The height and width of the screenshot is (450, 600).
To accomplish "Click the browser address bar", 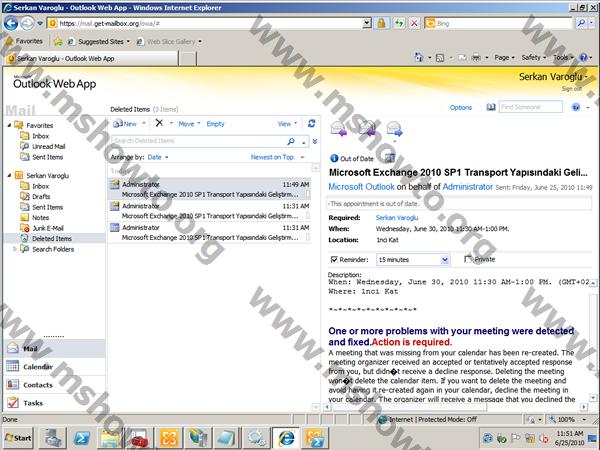I will [x=210, y=23].
